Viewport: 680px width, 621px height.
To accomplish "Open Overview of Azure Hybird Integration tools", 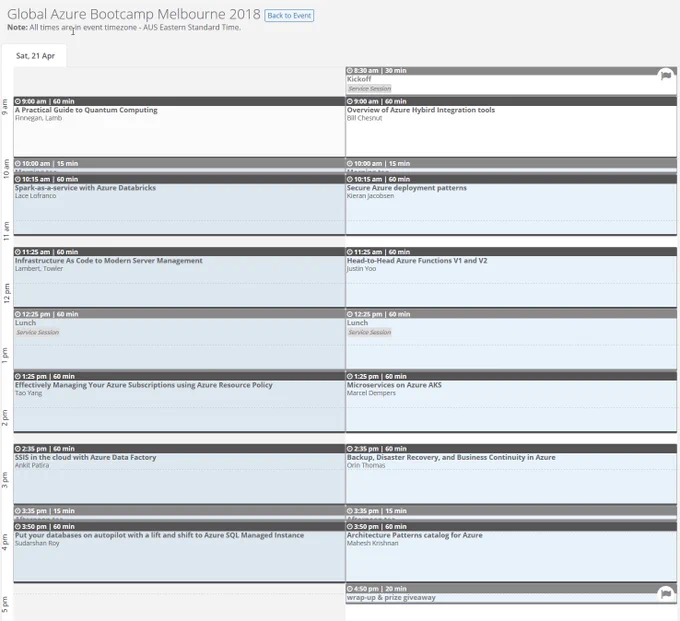I will (x=421, y=110).
